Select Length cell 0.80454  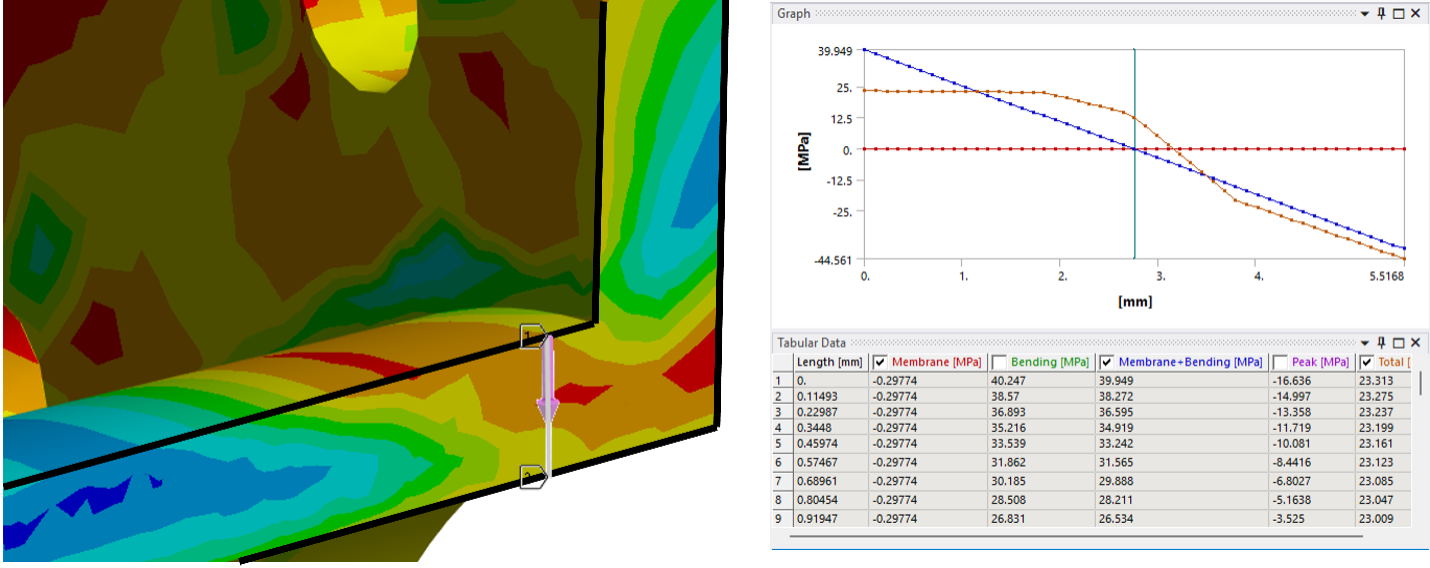pyautogui.click(x=829, y=500)
